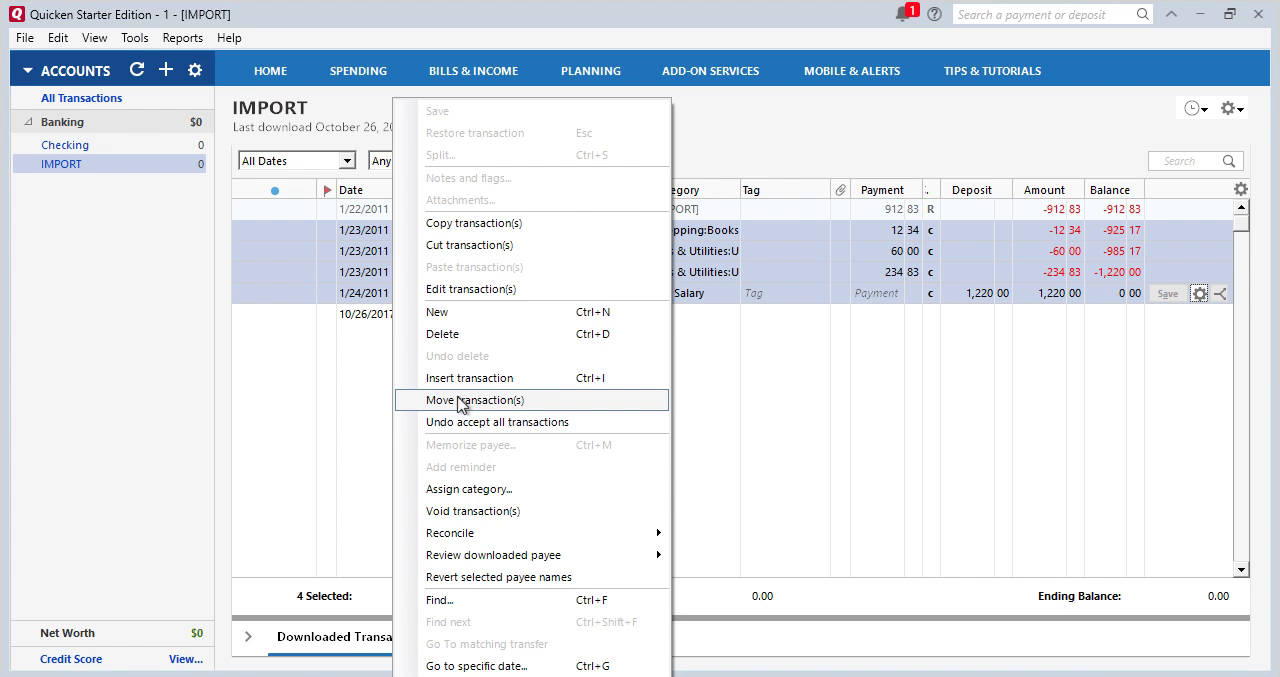Image resolution: width=1280 pixels, height=677 pixels.
Task: Select Edit transaction(s)
Action: click(532, 289)
